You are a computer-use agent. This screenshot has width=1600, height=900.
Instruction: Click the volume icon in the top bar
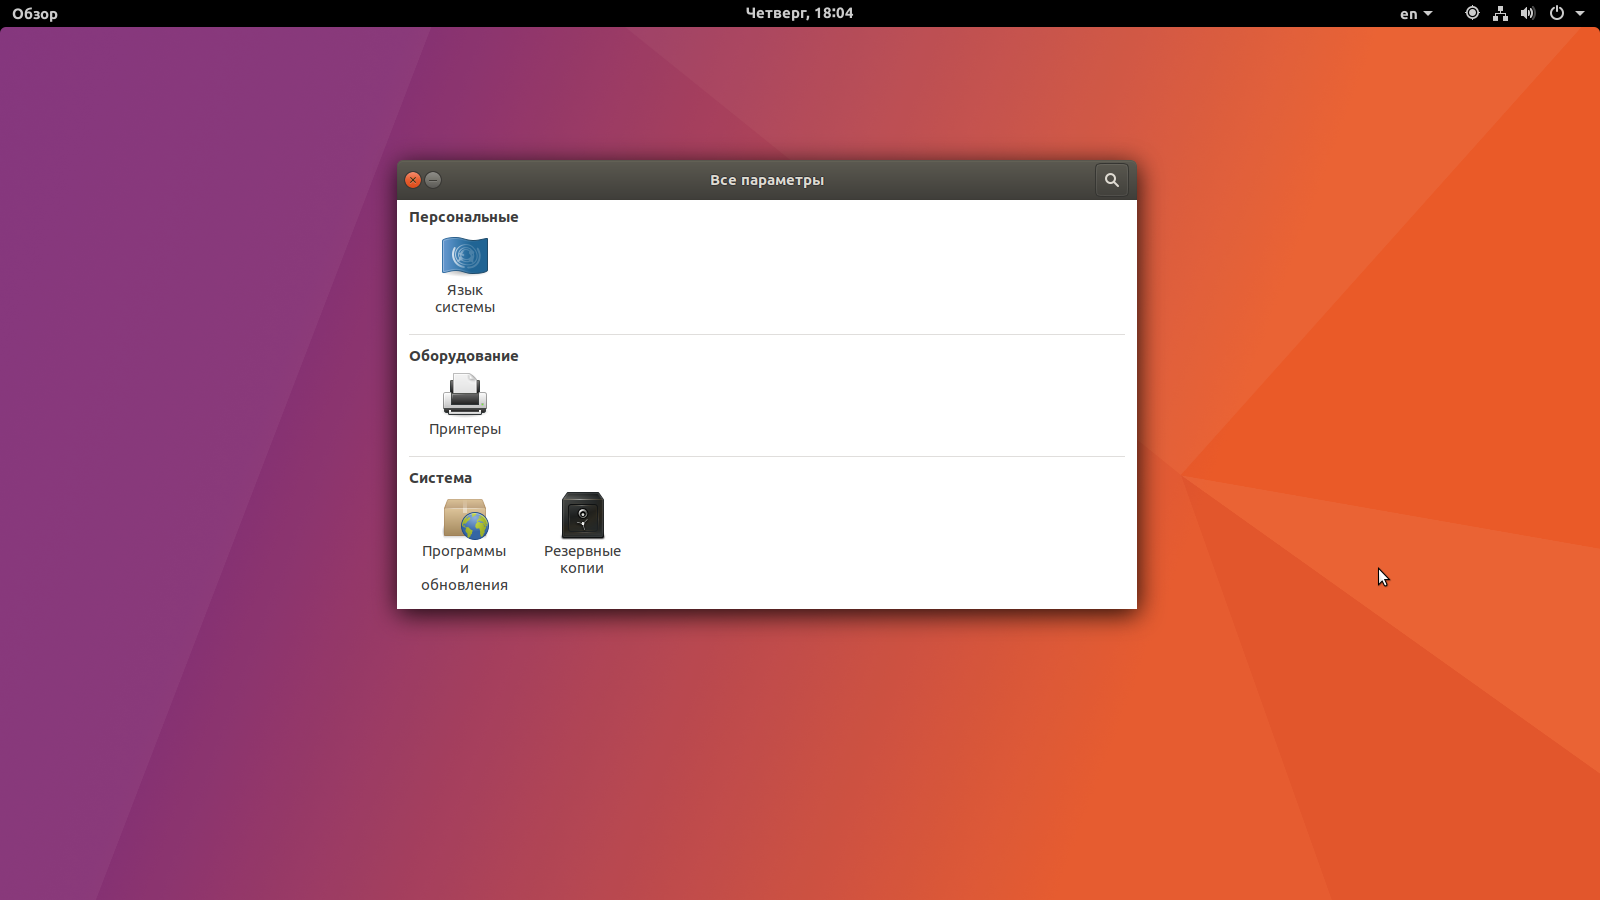(1527, 13)
